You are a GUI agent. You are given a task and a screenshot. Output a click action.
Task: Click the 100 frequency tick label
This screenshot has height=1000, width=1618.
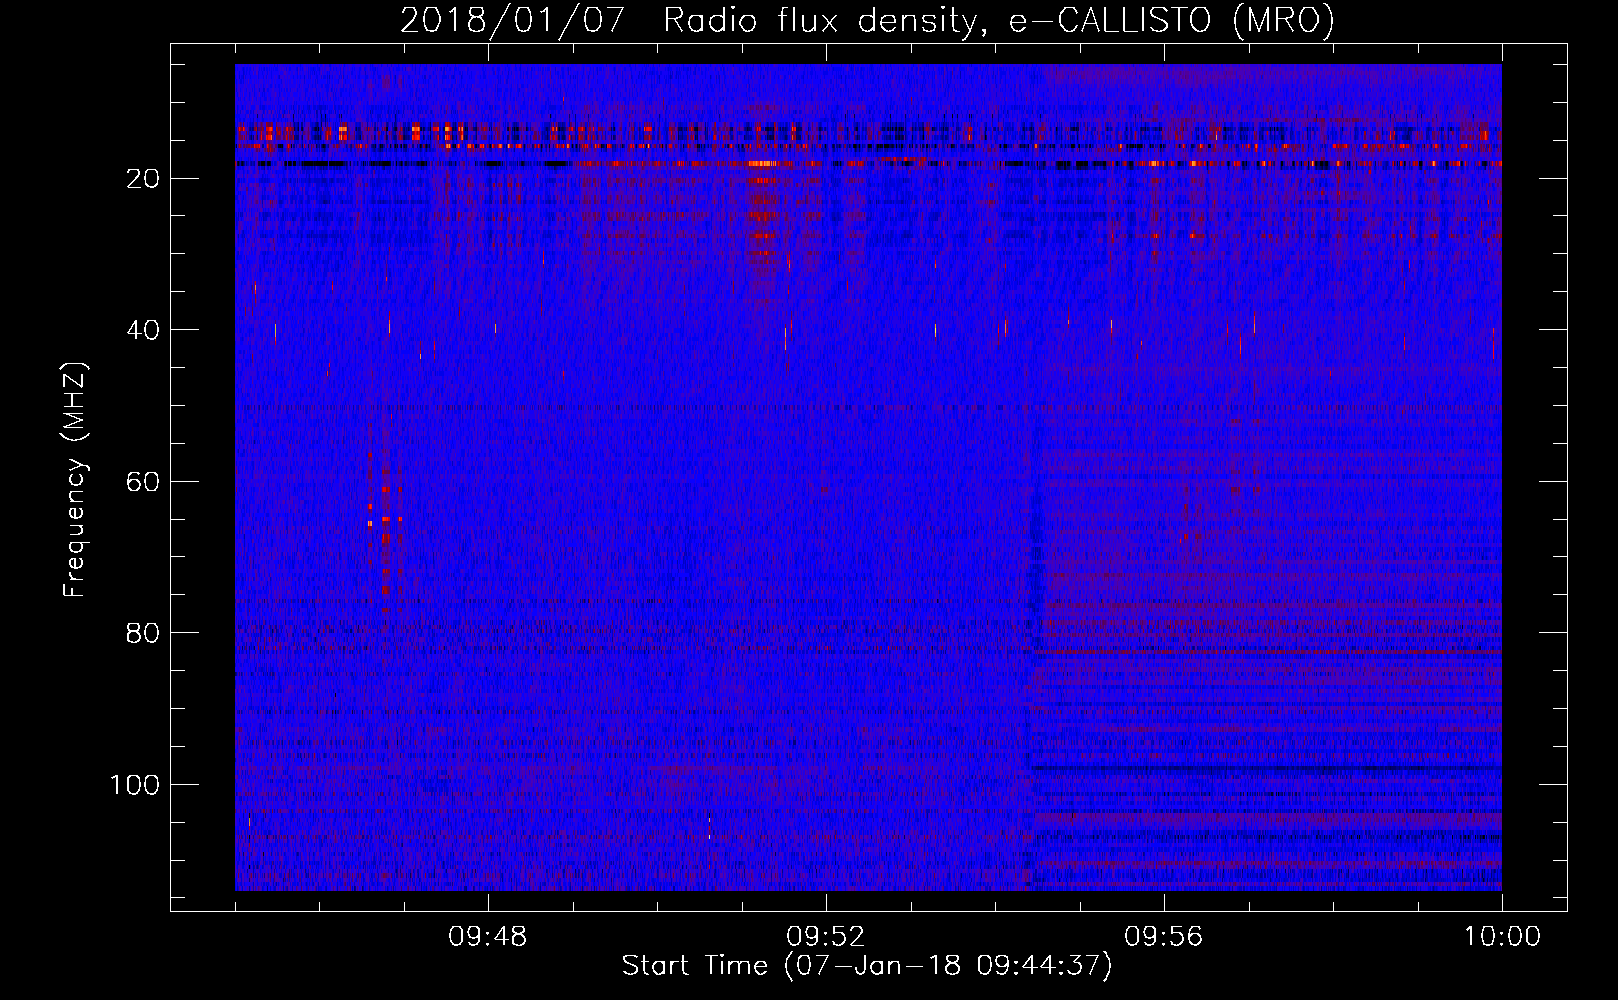click(135, 785)
